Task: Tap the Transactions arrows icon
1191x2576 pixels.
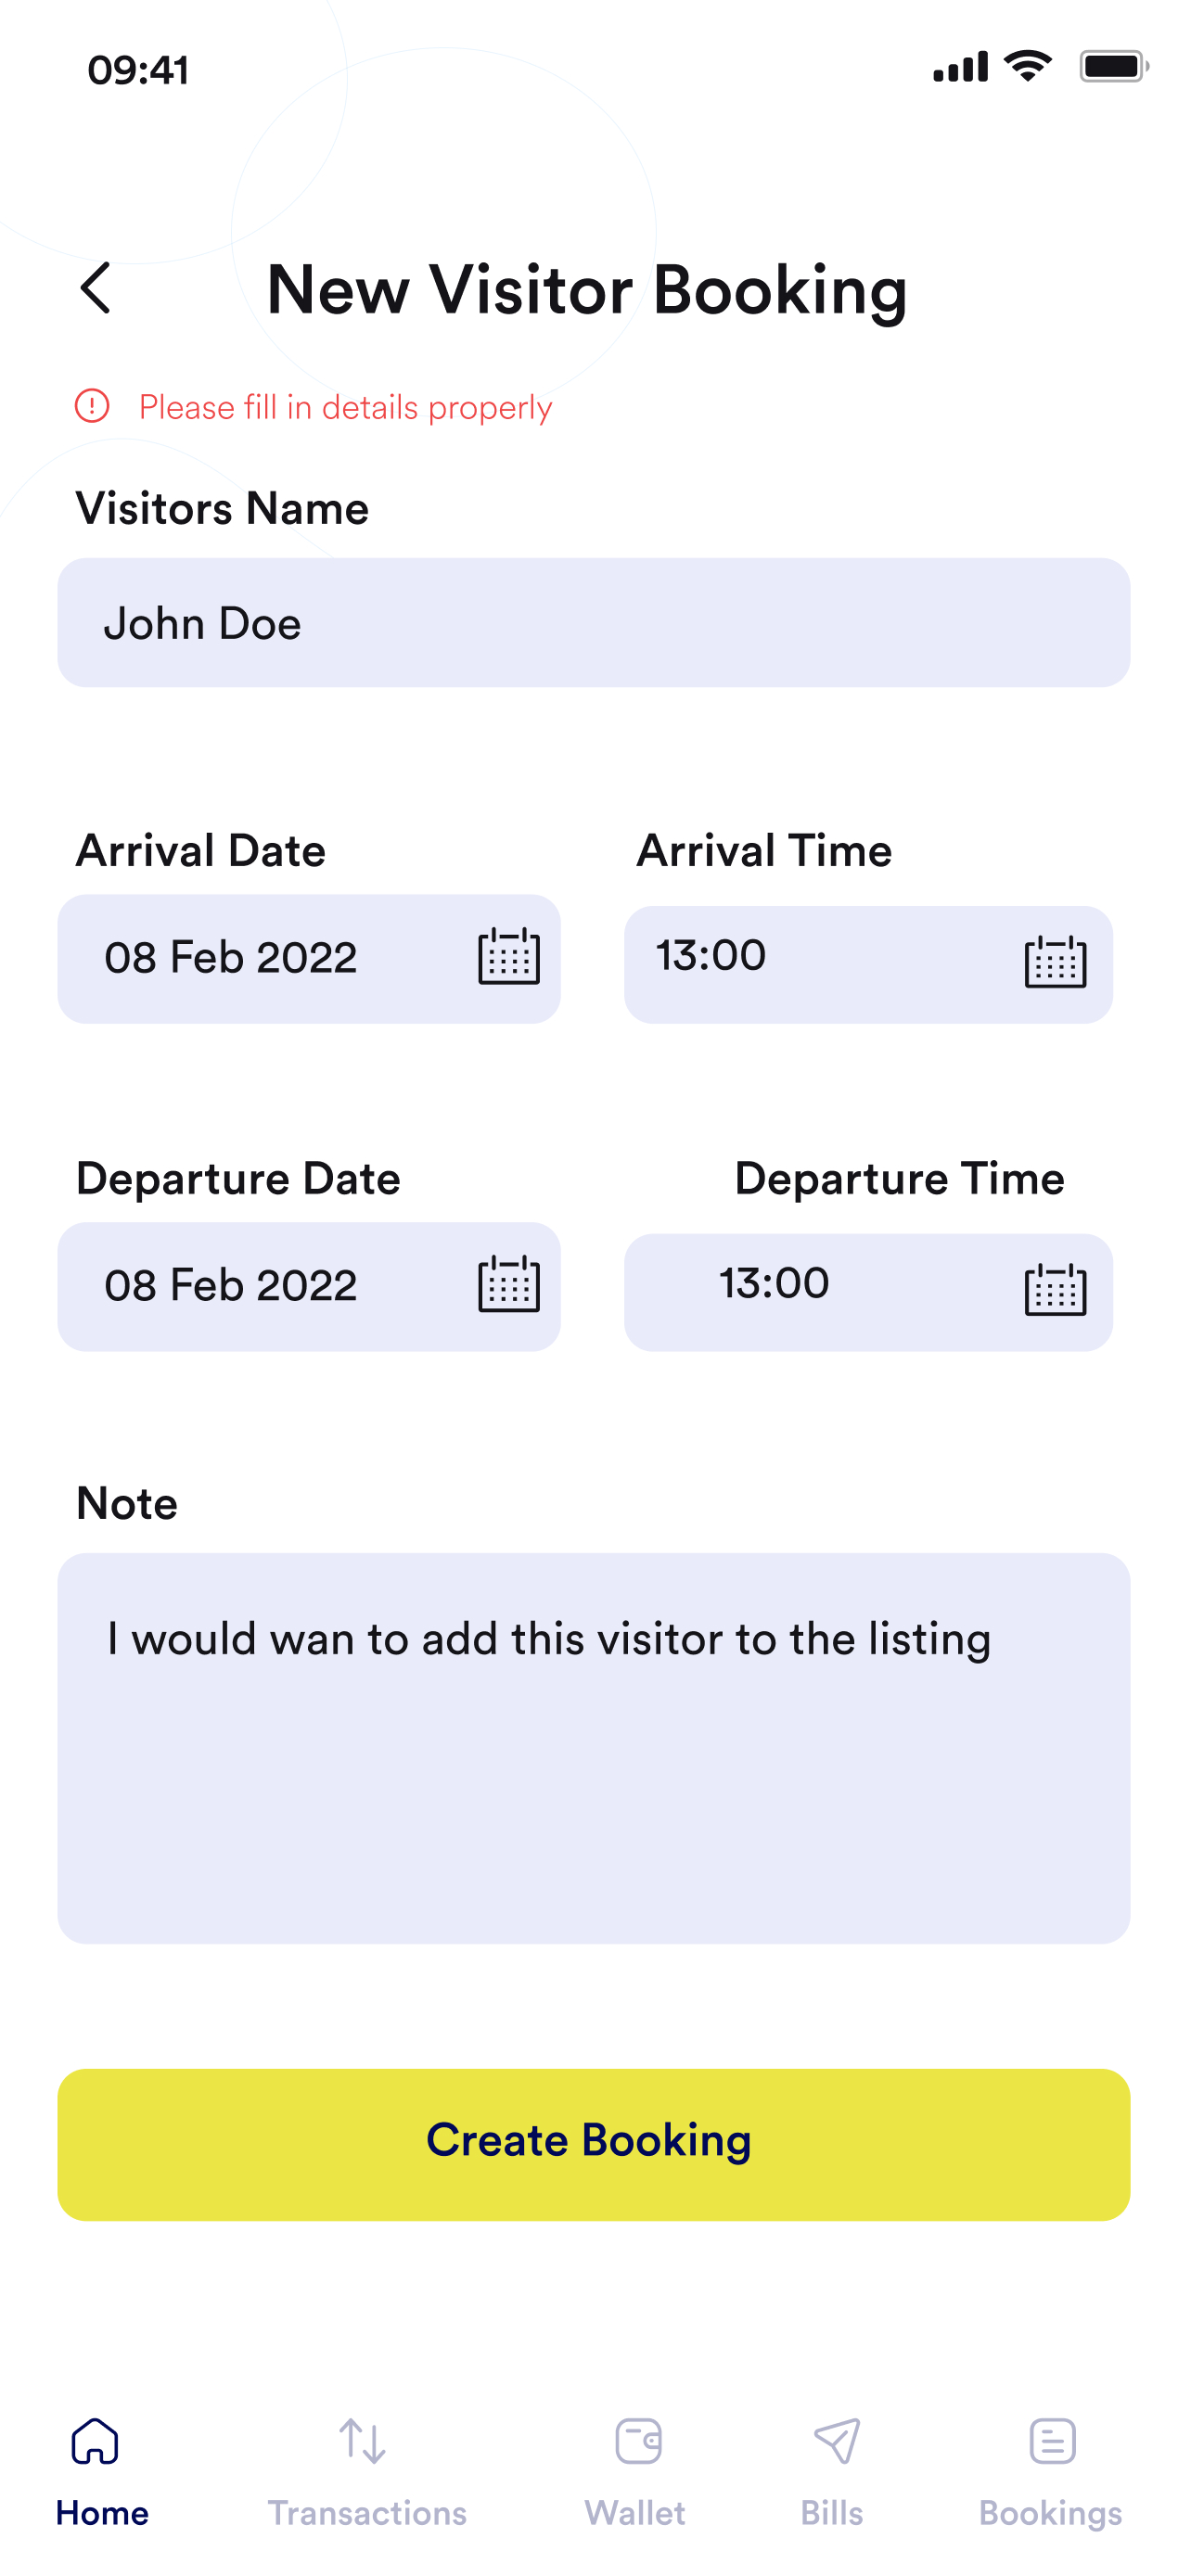Action: point(362,2441)
